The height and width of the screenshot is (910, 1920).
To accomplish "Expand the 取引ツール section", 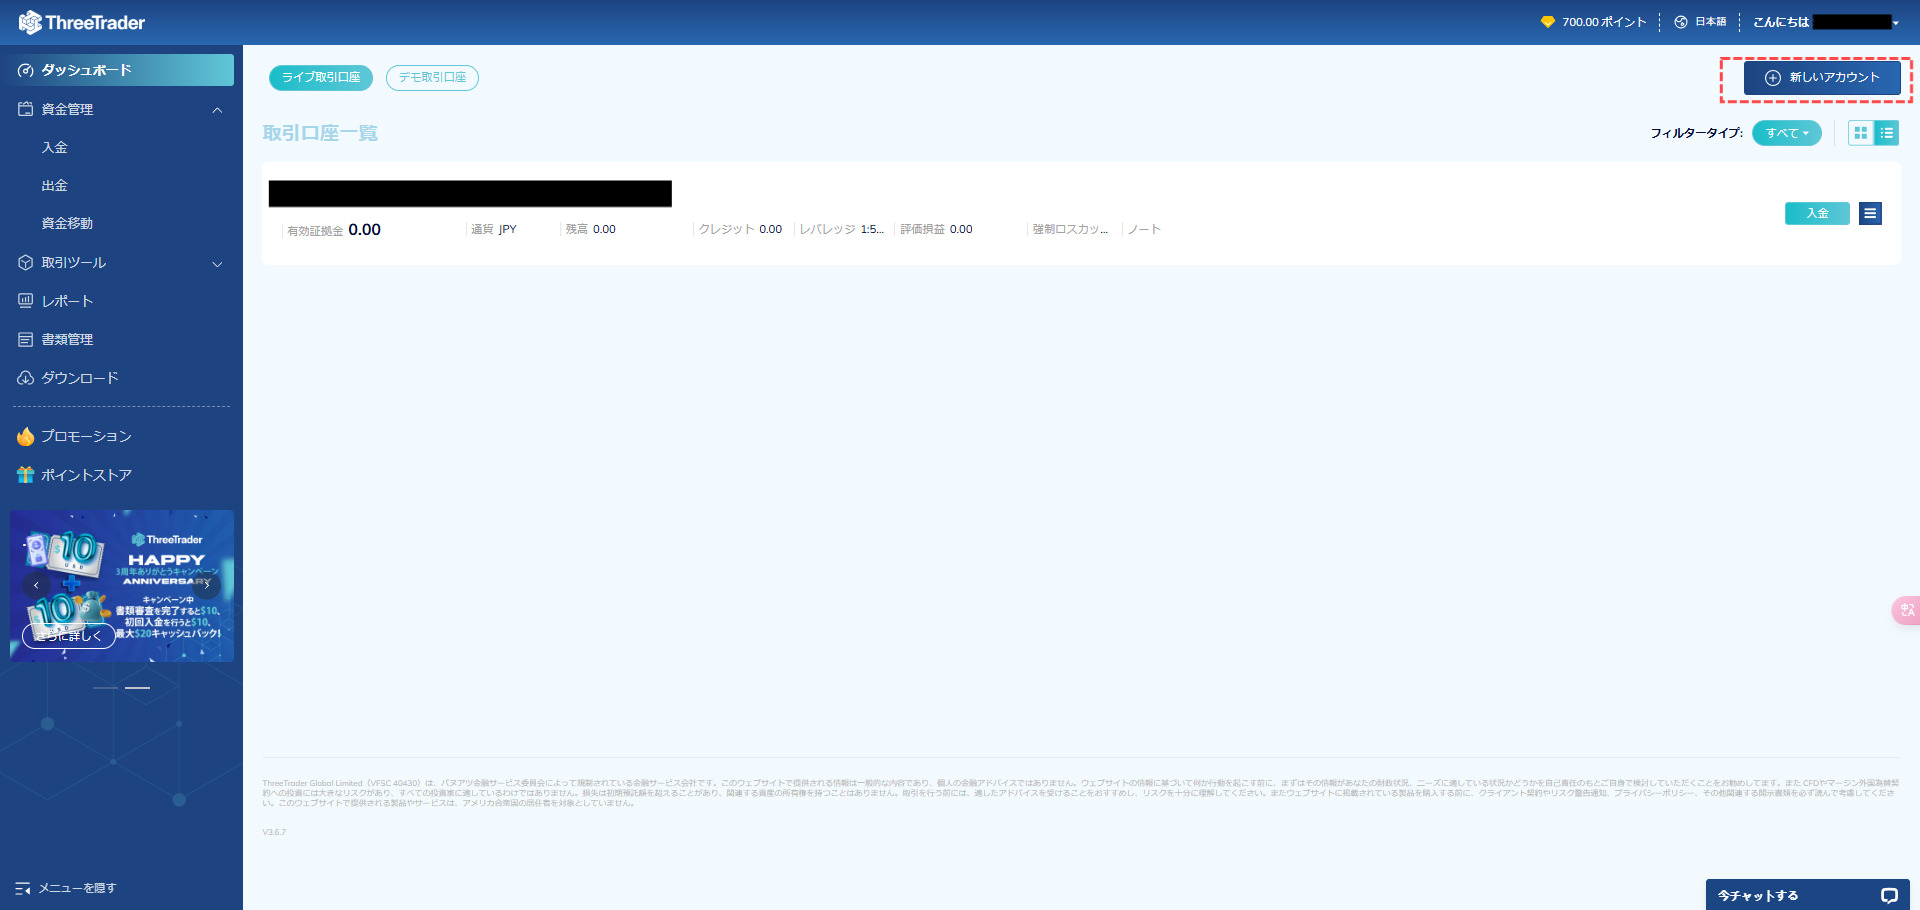I will tap(217, 263).
